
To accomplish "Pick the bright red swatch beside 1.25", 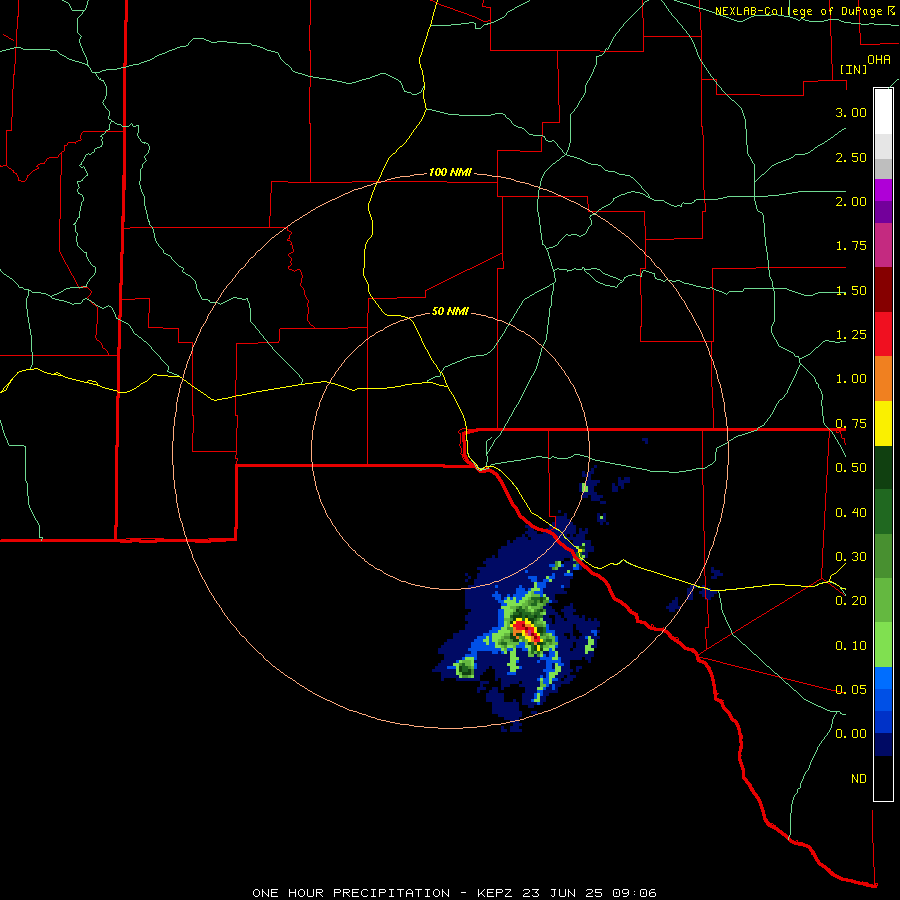I will tap(883, 334).
